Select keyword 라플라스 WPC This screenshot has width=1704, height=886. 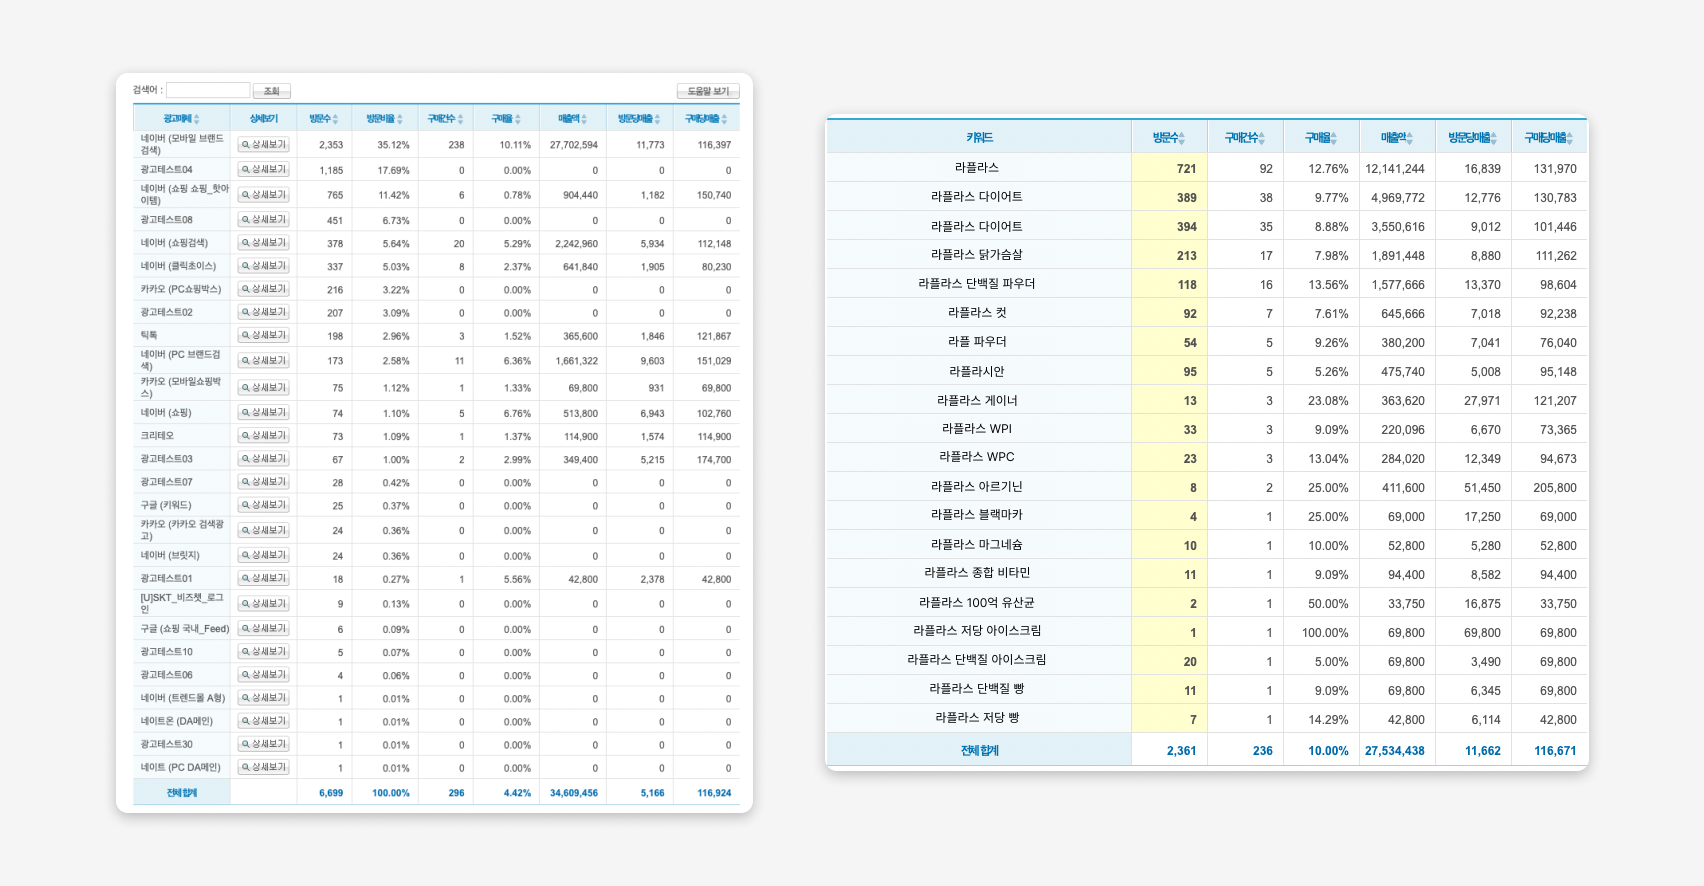coord(977,457)
